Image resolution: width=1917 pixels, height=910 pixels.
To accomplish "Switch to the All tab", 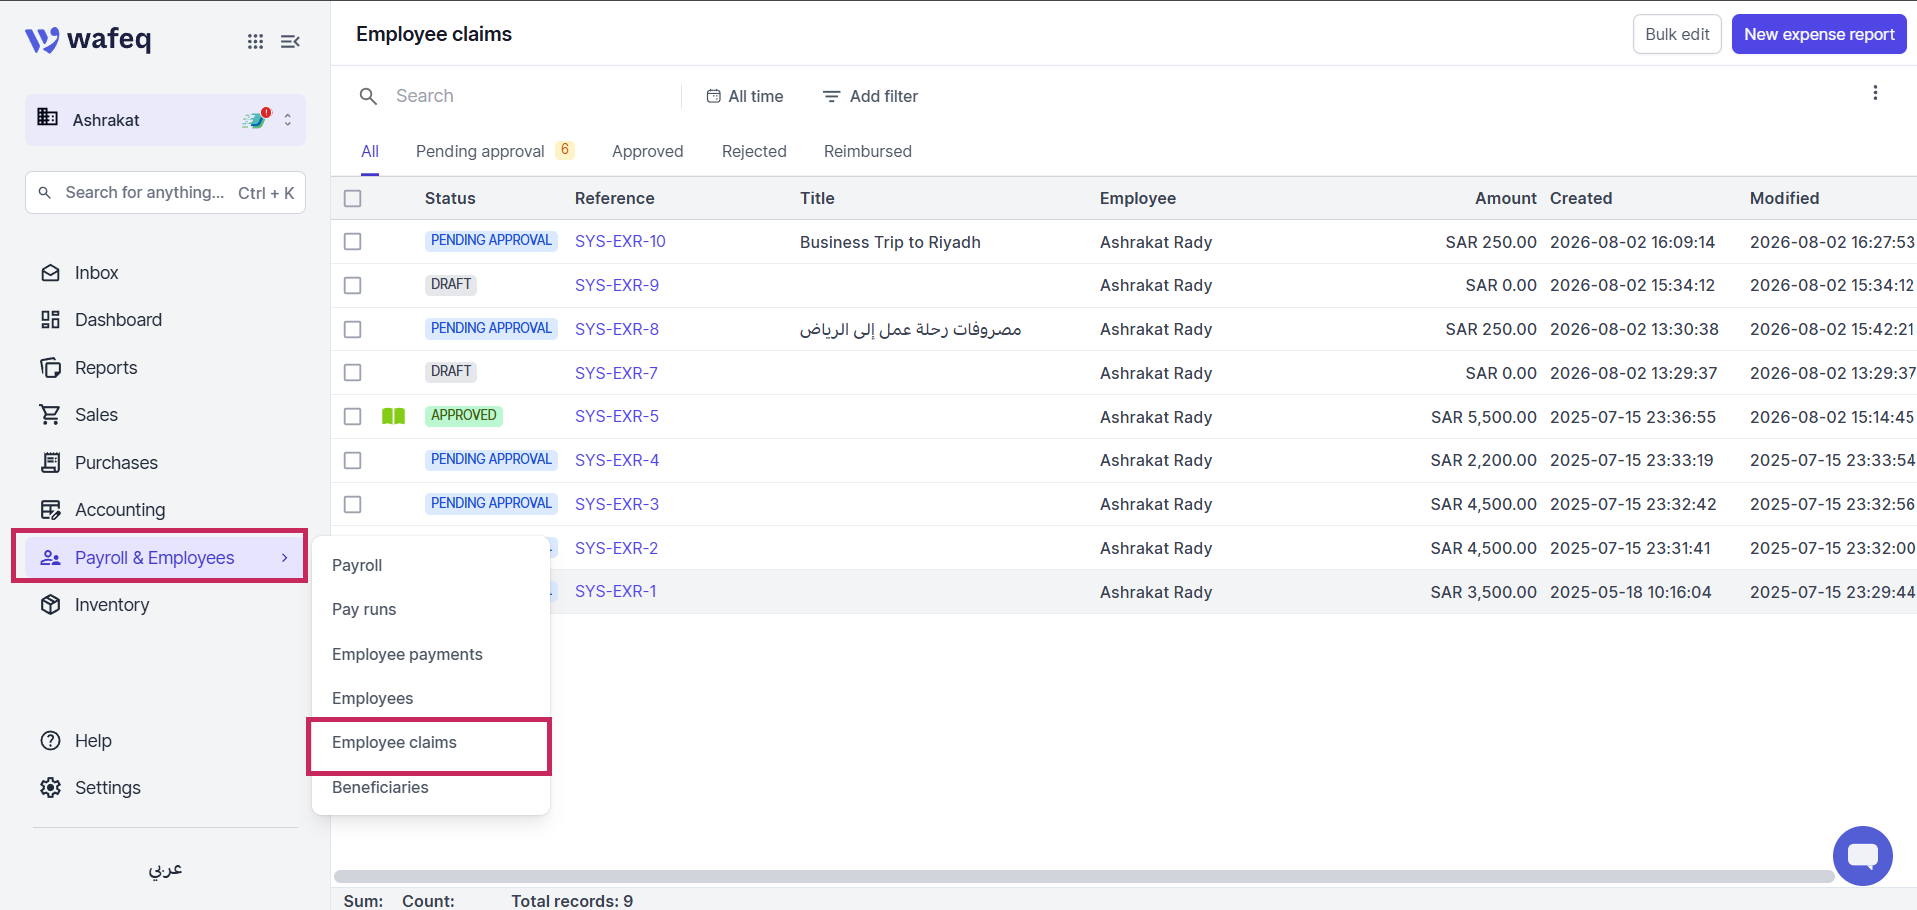I will [370, 151].
